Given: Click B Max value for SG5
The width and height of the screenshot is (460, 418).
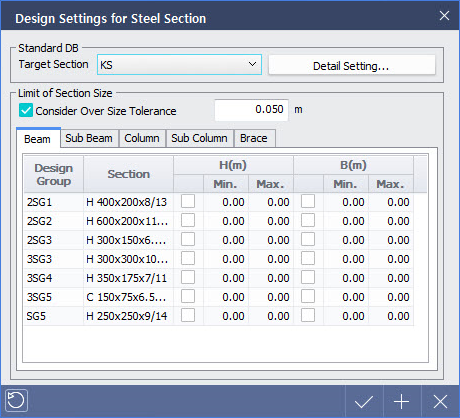Looking at the screenshot, I should pyautogui.click(x=391, y=316).
